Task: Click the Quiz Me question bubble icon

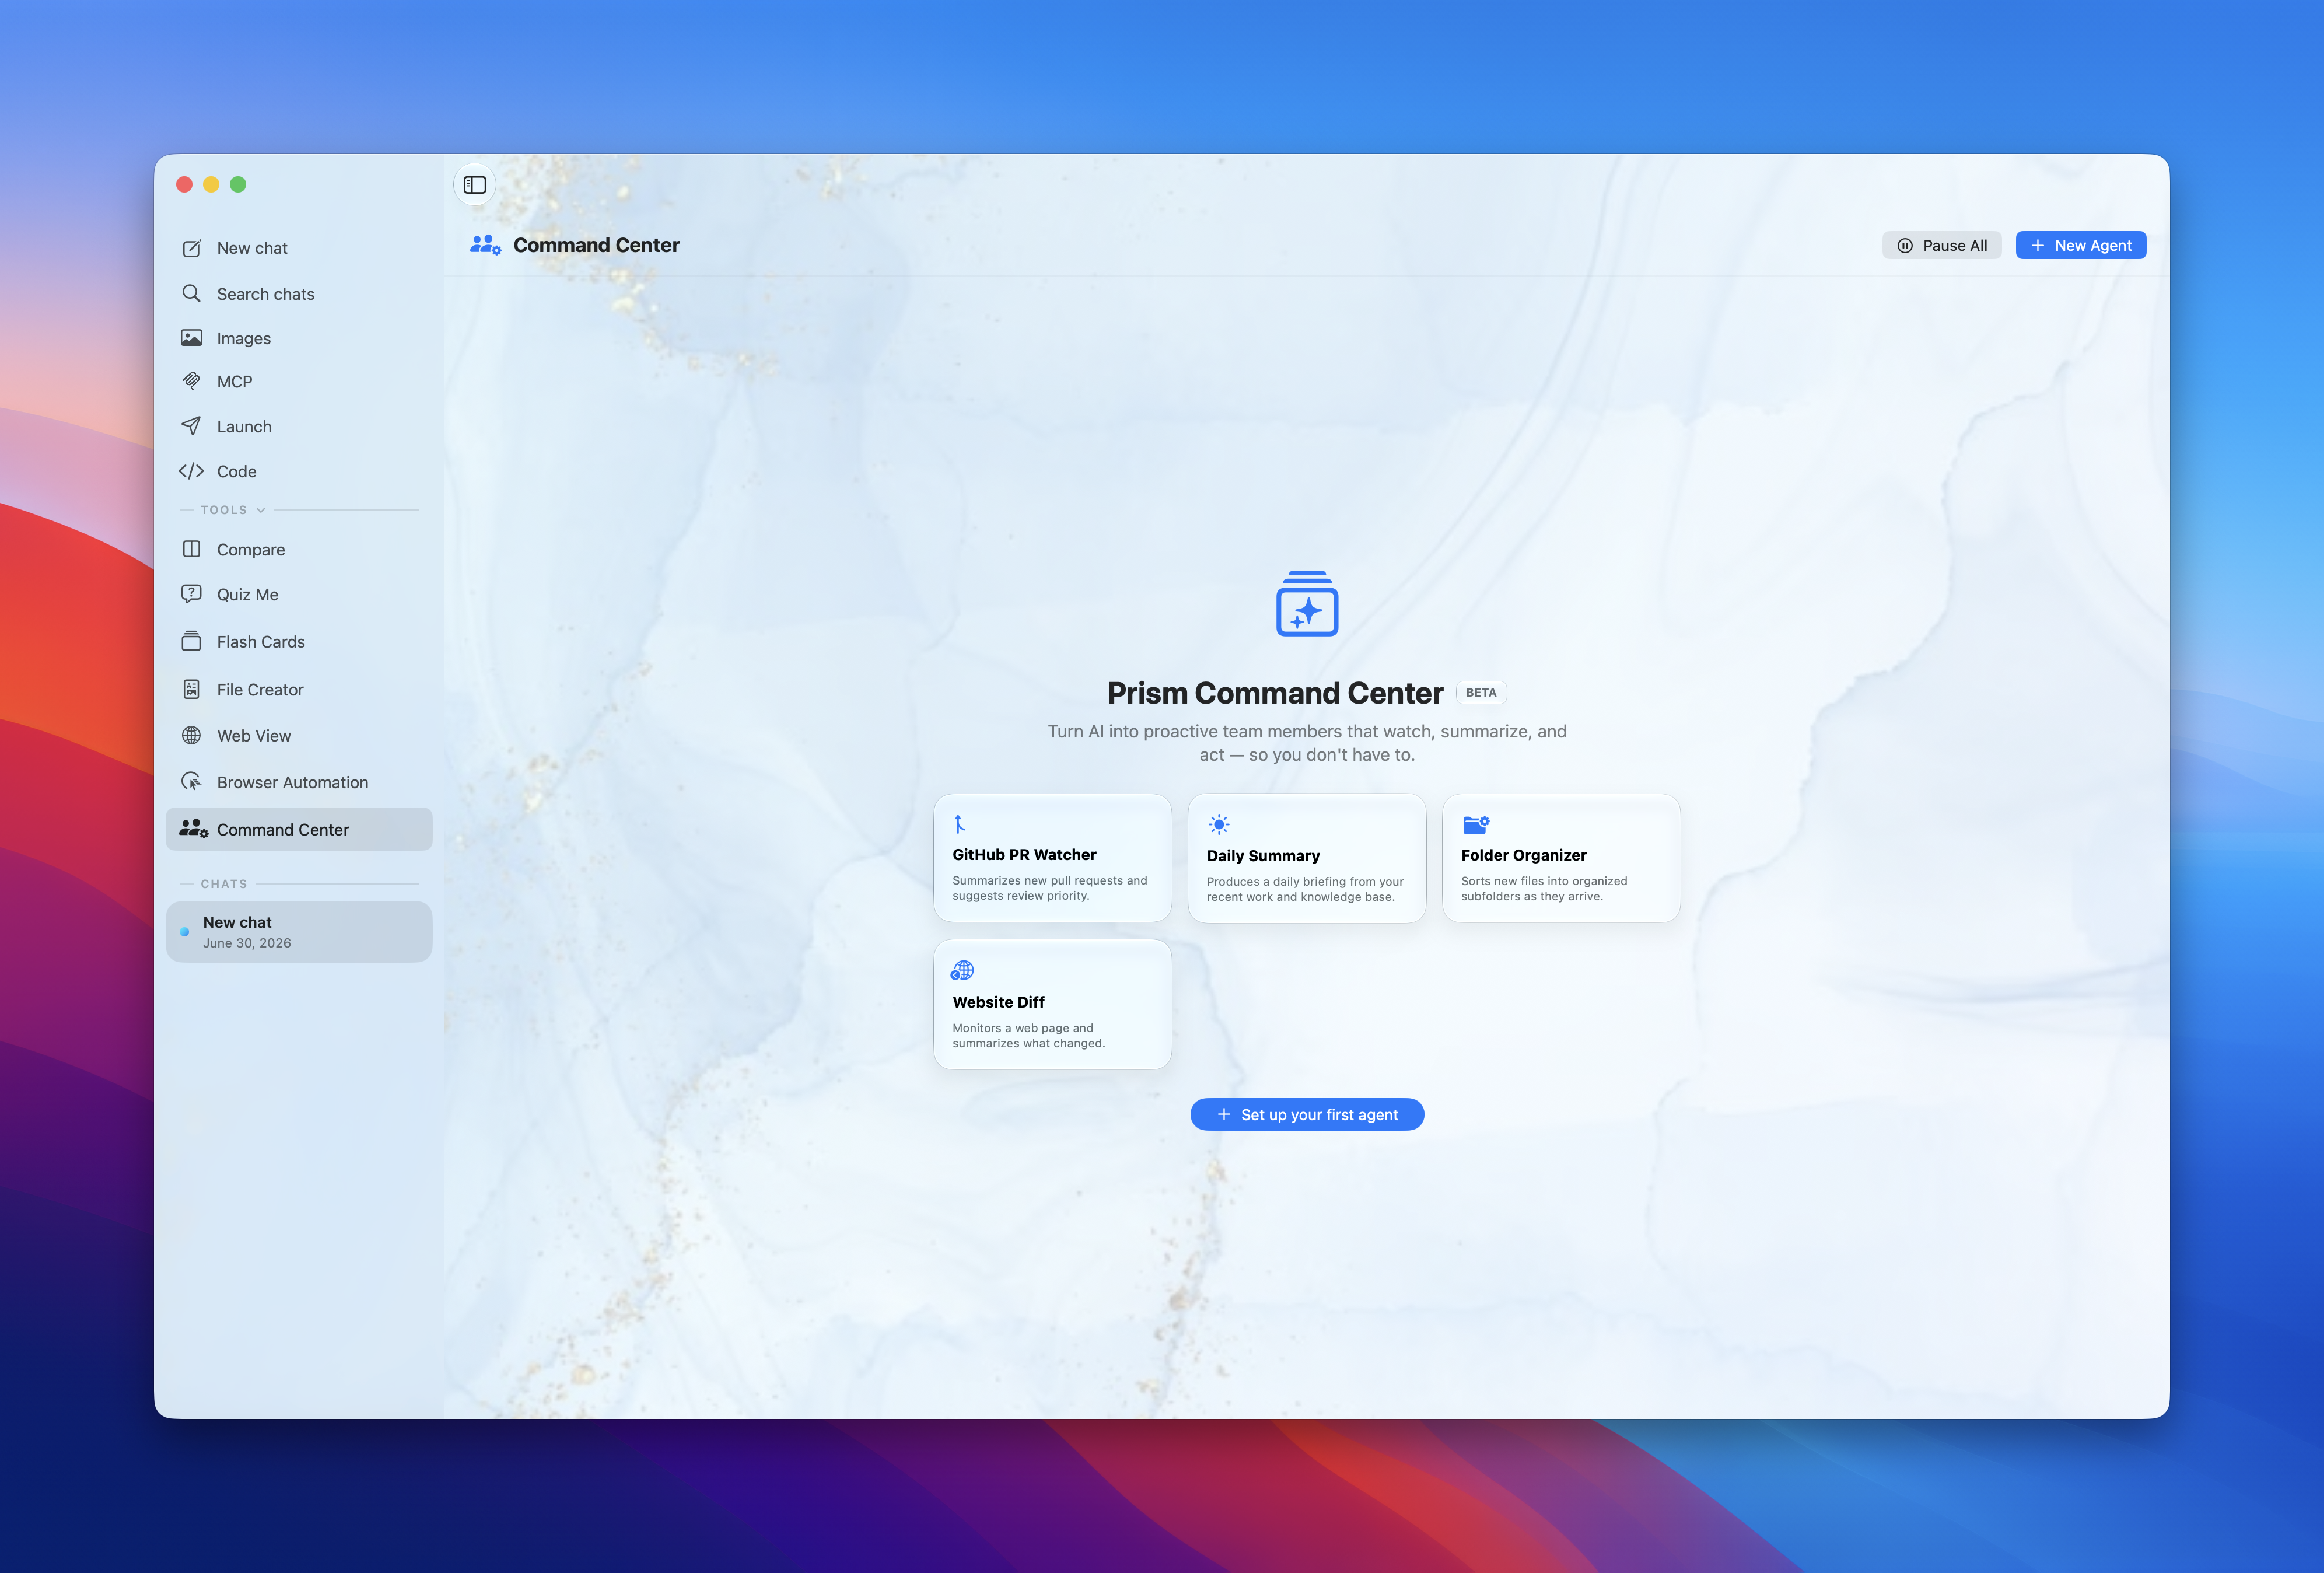Action: click(191, 594)
